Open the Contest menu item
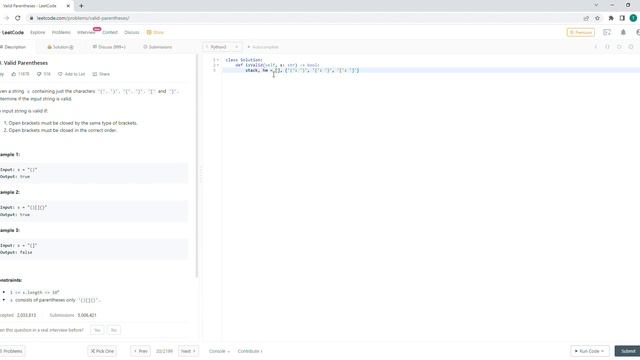 110,32
